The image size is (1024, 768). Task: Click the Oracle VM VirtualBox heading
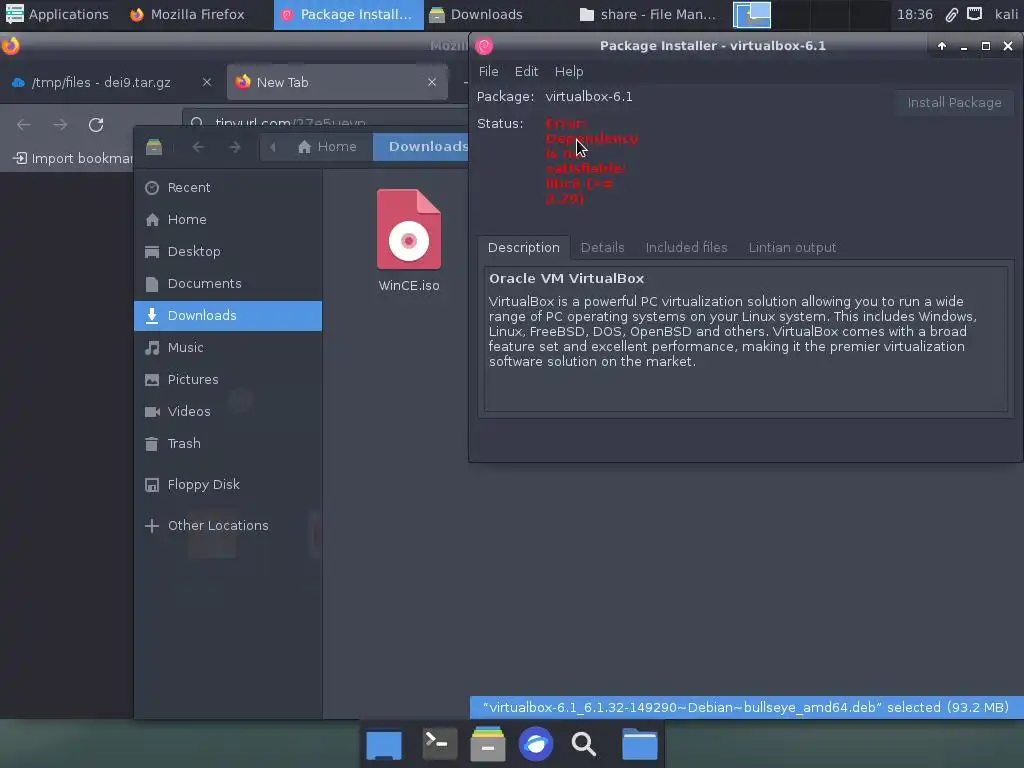[x=566, y=278]
